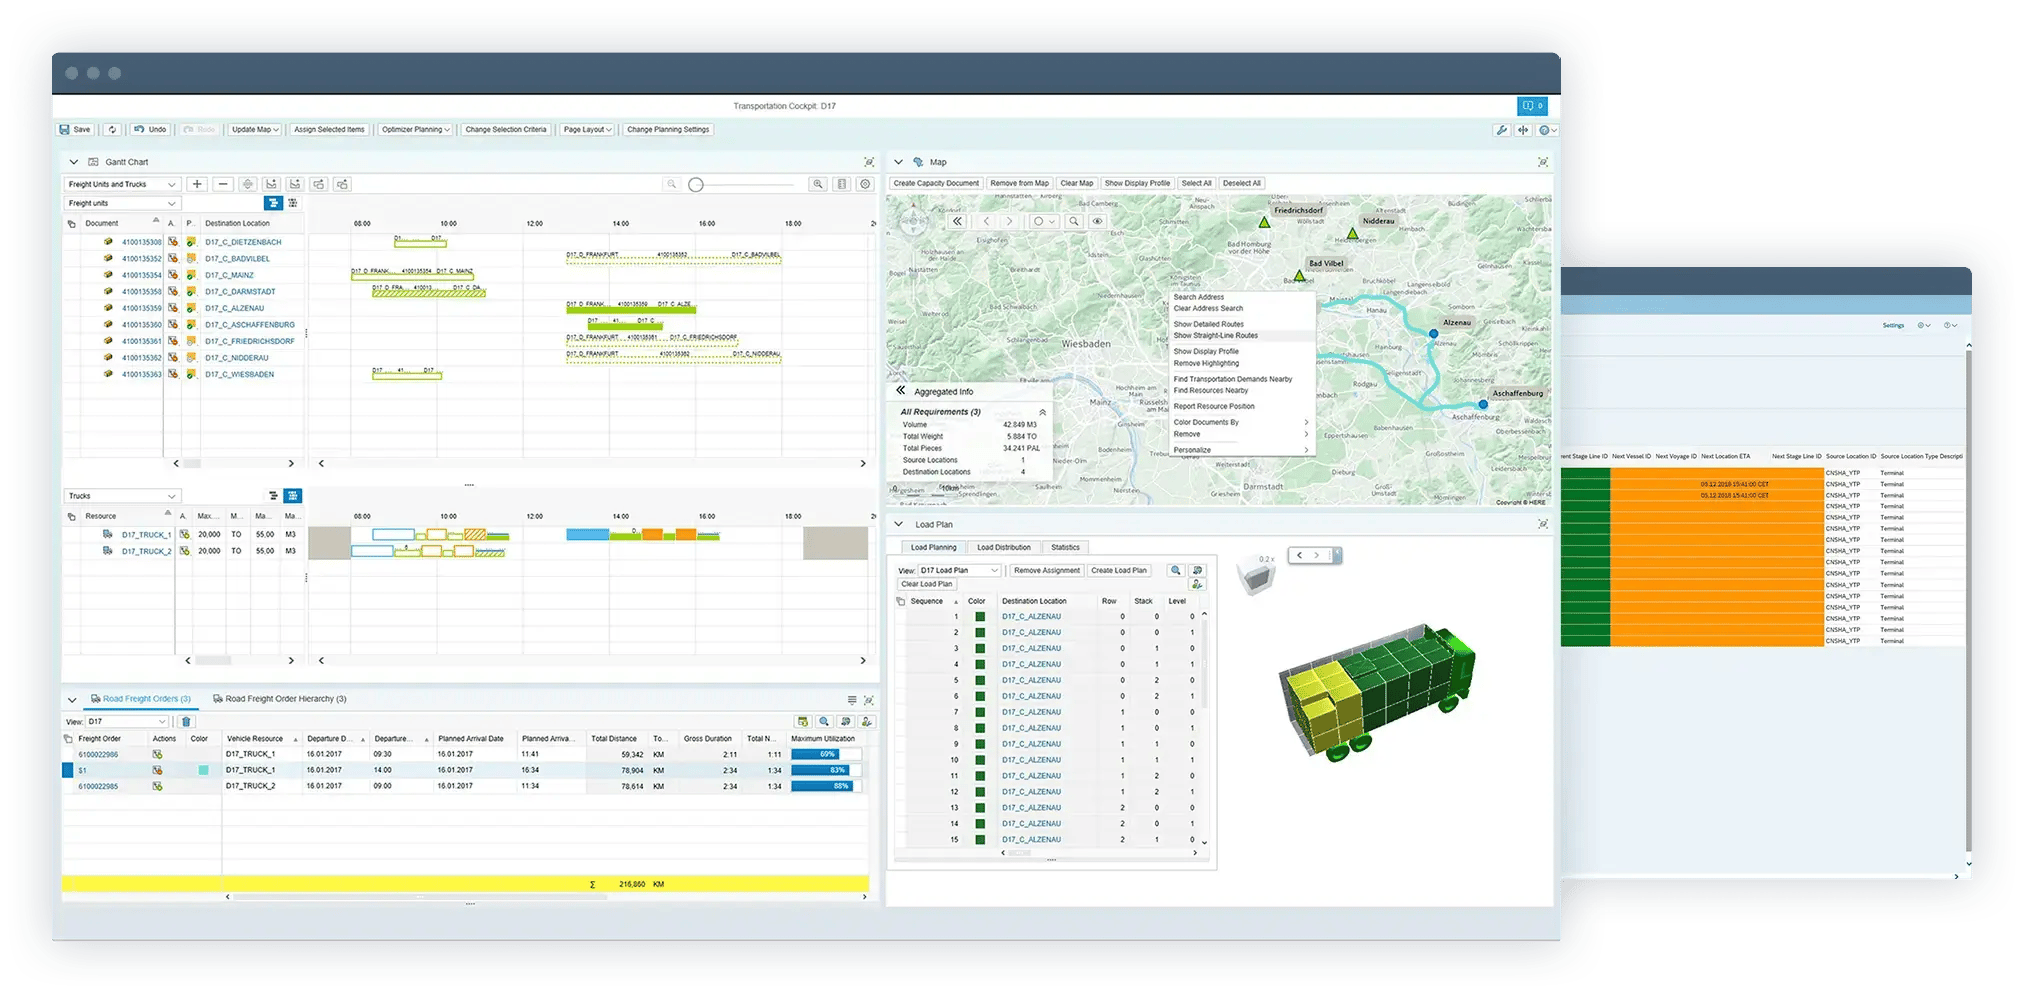Select row of freight order 6100022985
This screenshot has width=2024, height=990.
click(x=68, y=787)
